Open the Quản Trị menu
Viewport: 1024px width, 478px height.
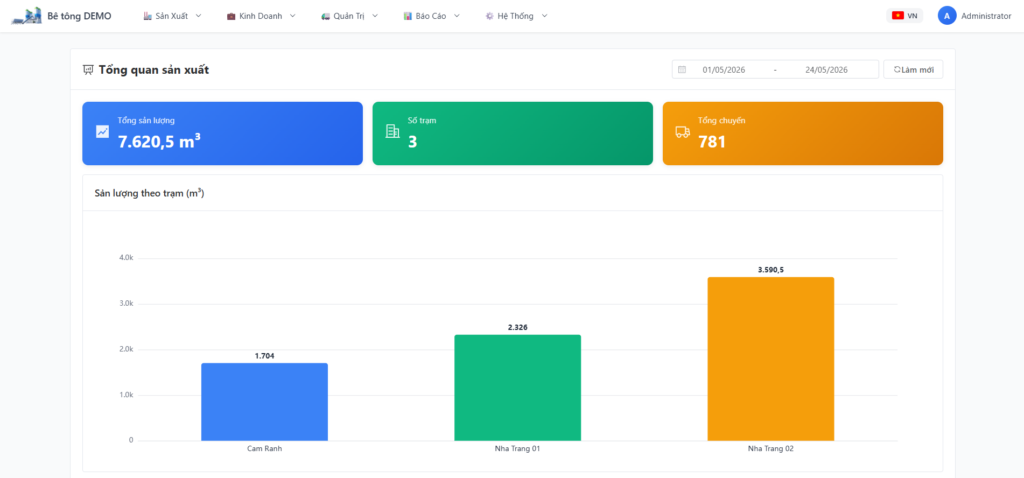point(349,16)
